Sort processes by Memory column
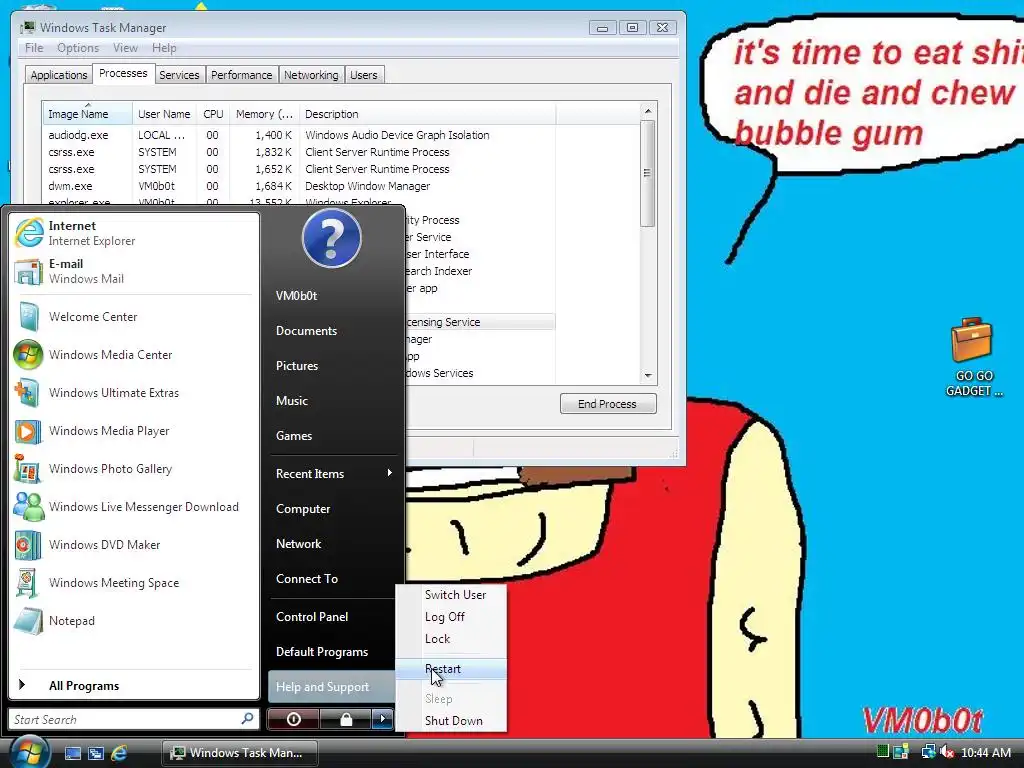The image size is (1024, 768). pyautogui.click(x=264, y=114)
